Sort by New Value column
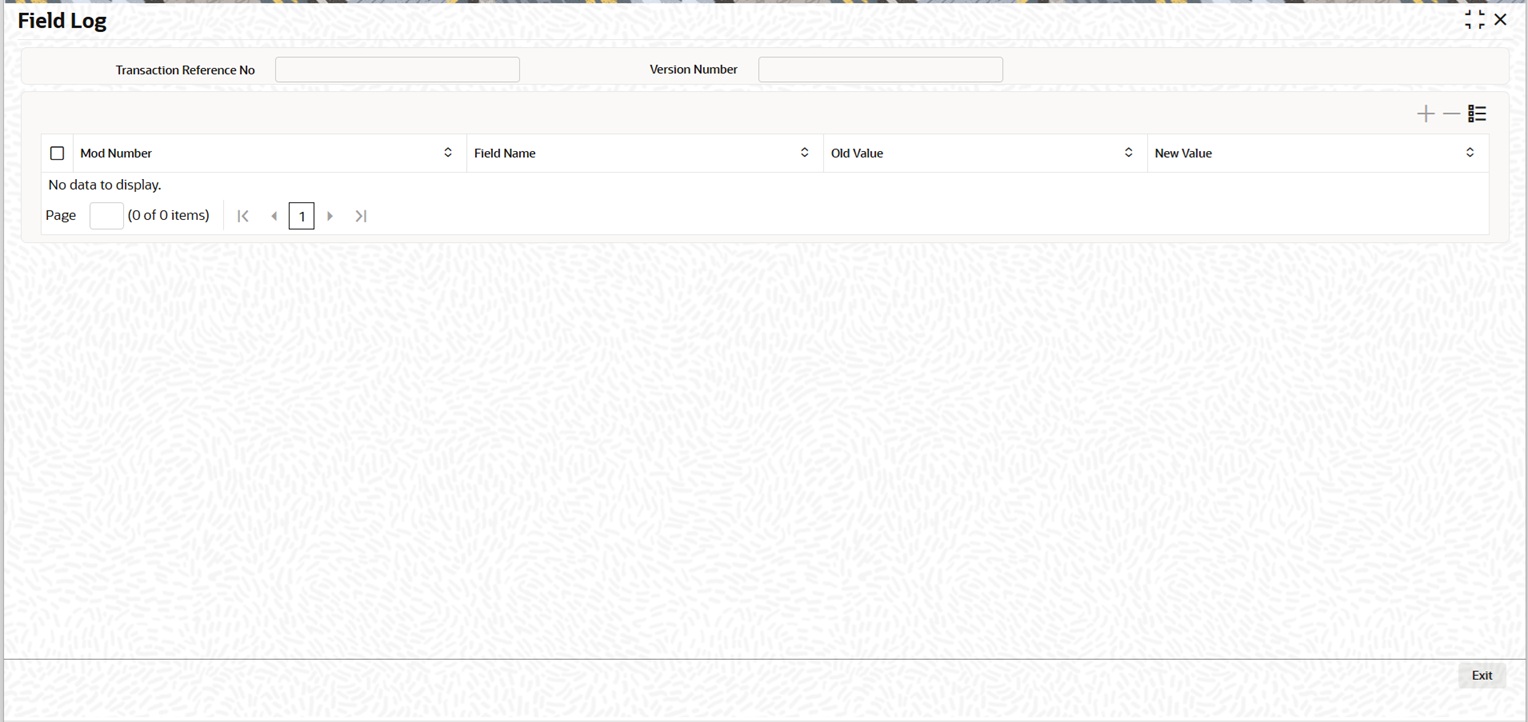This screenshot has width=1528, height=722. [1470, 153]
